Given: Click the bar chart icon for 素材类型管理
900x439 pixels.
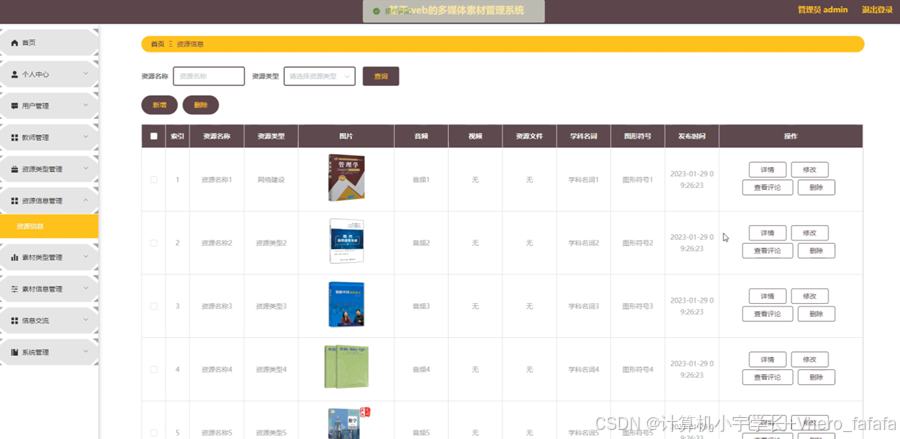Looking at the screenshot, I should point(15,258).
